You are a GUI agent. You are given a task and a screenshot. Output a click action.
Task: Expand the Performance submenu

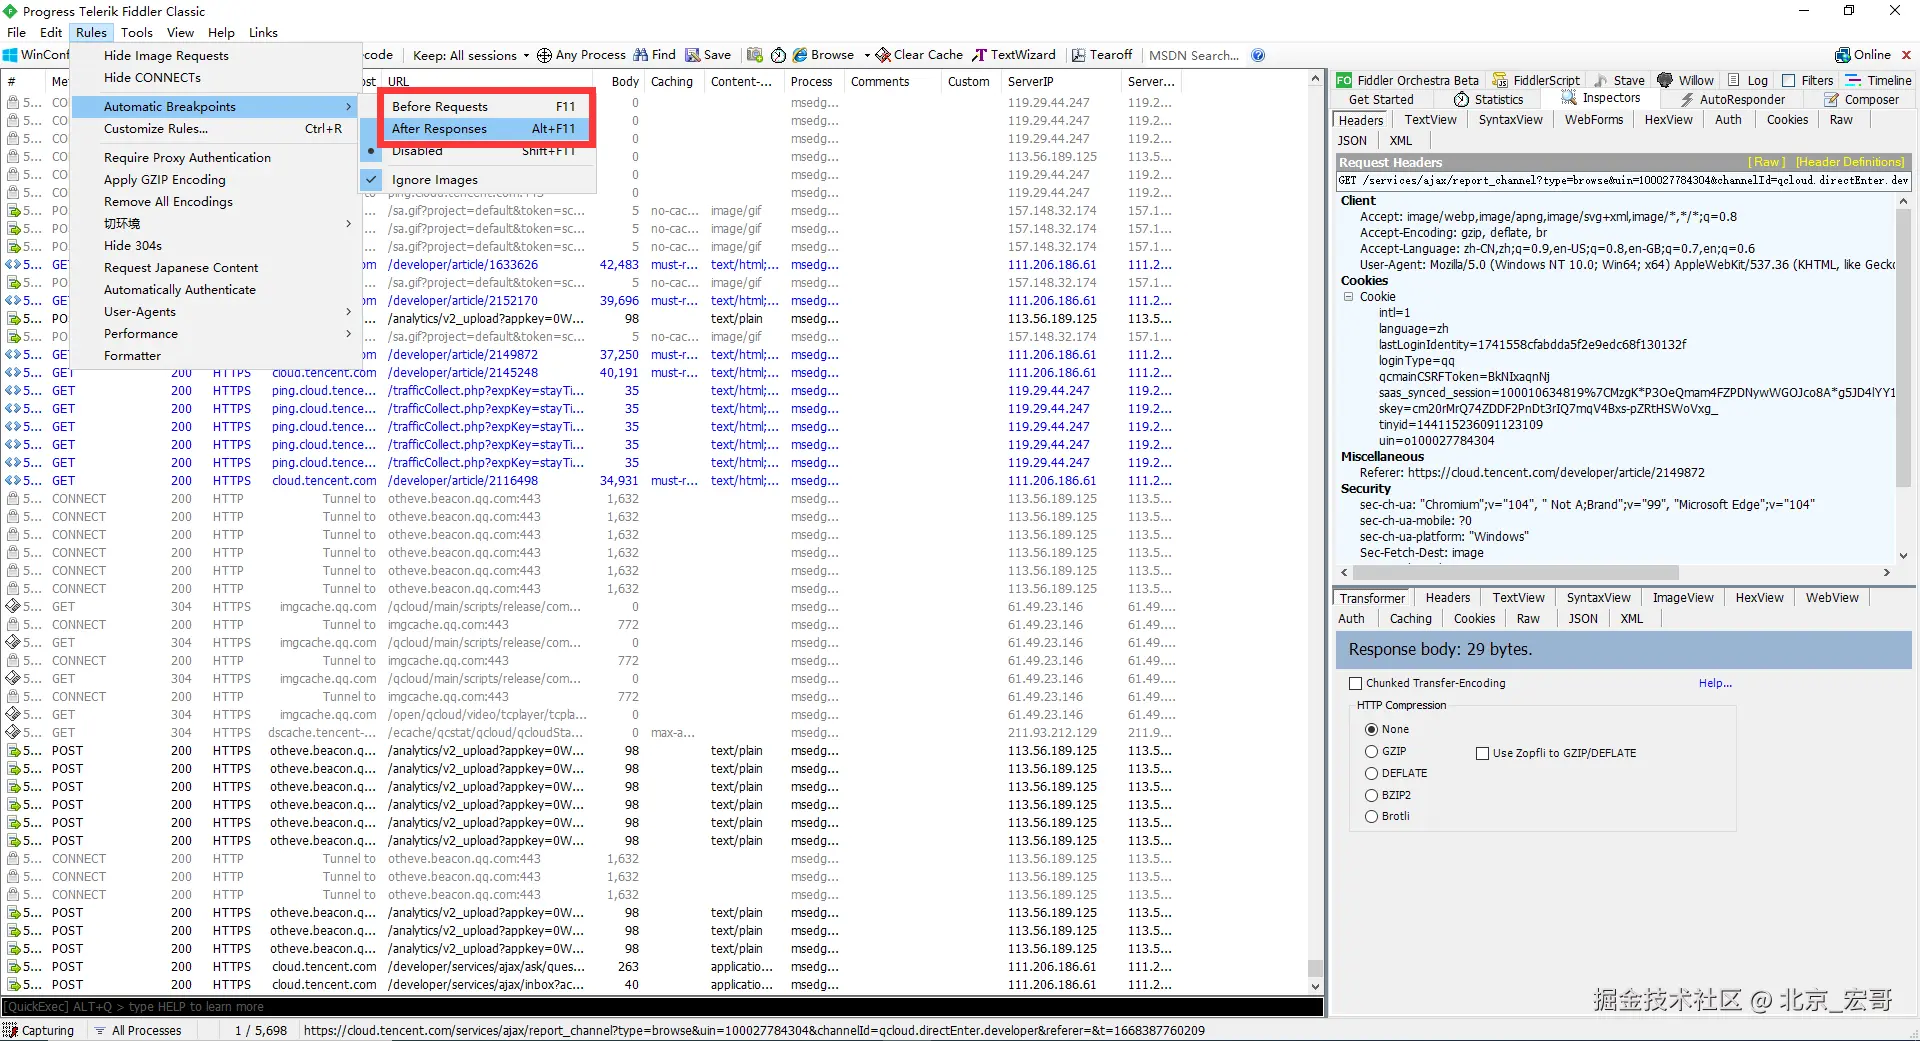[x=216, y=333]
